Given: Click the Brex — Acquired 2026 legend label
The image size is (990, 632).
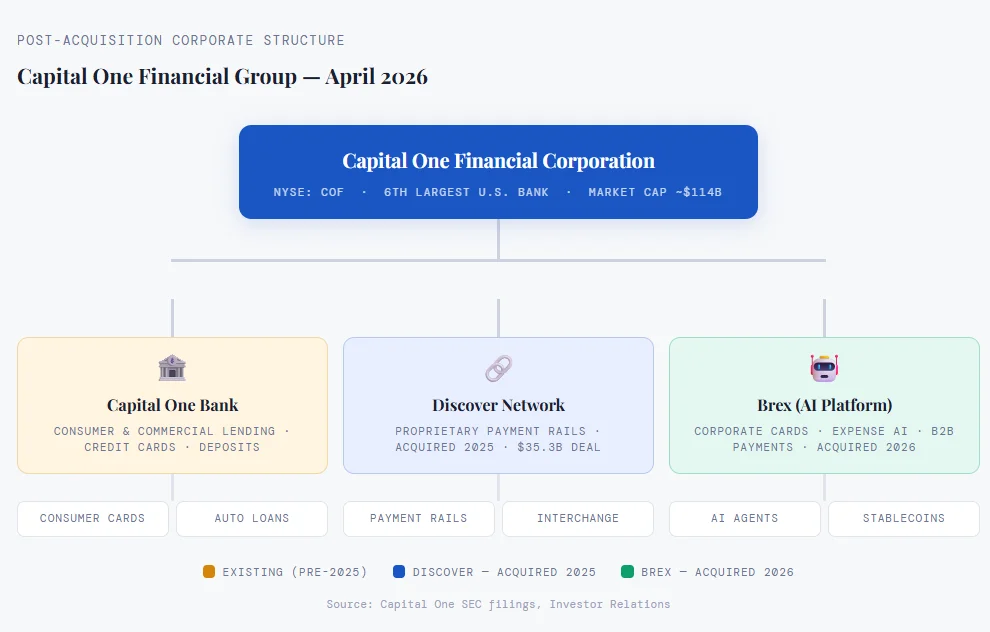Looking at the screenshot, I should (x=717, y=572).
